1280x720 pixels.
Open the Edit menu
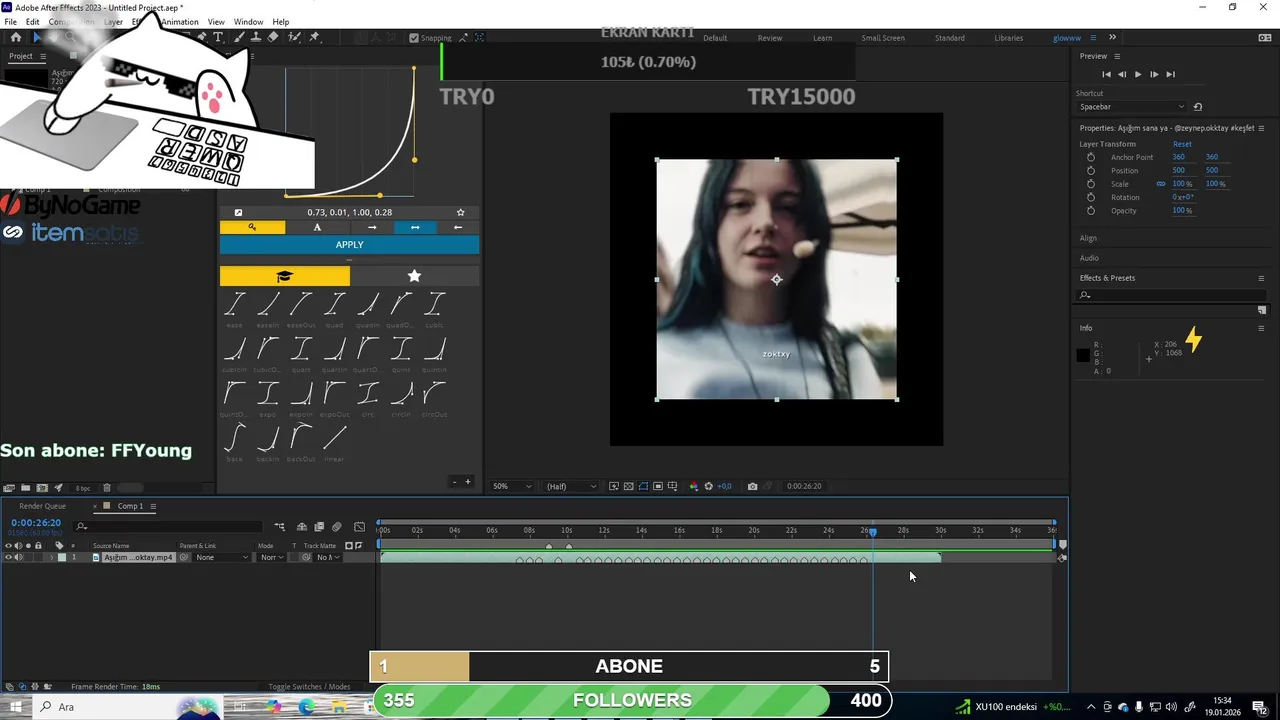tap(33, 21)
